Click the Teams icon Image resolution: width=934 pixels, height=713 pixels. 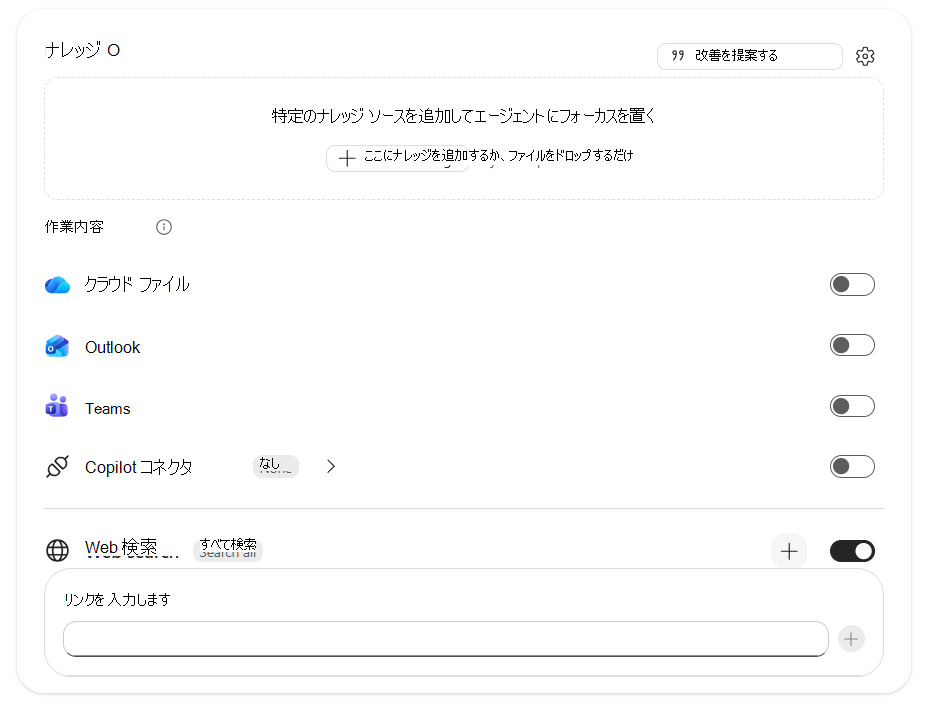pyautogui.click(x=57, y=406)
